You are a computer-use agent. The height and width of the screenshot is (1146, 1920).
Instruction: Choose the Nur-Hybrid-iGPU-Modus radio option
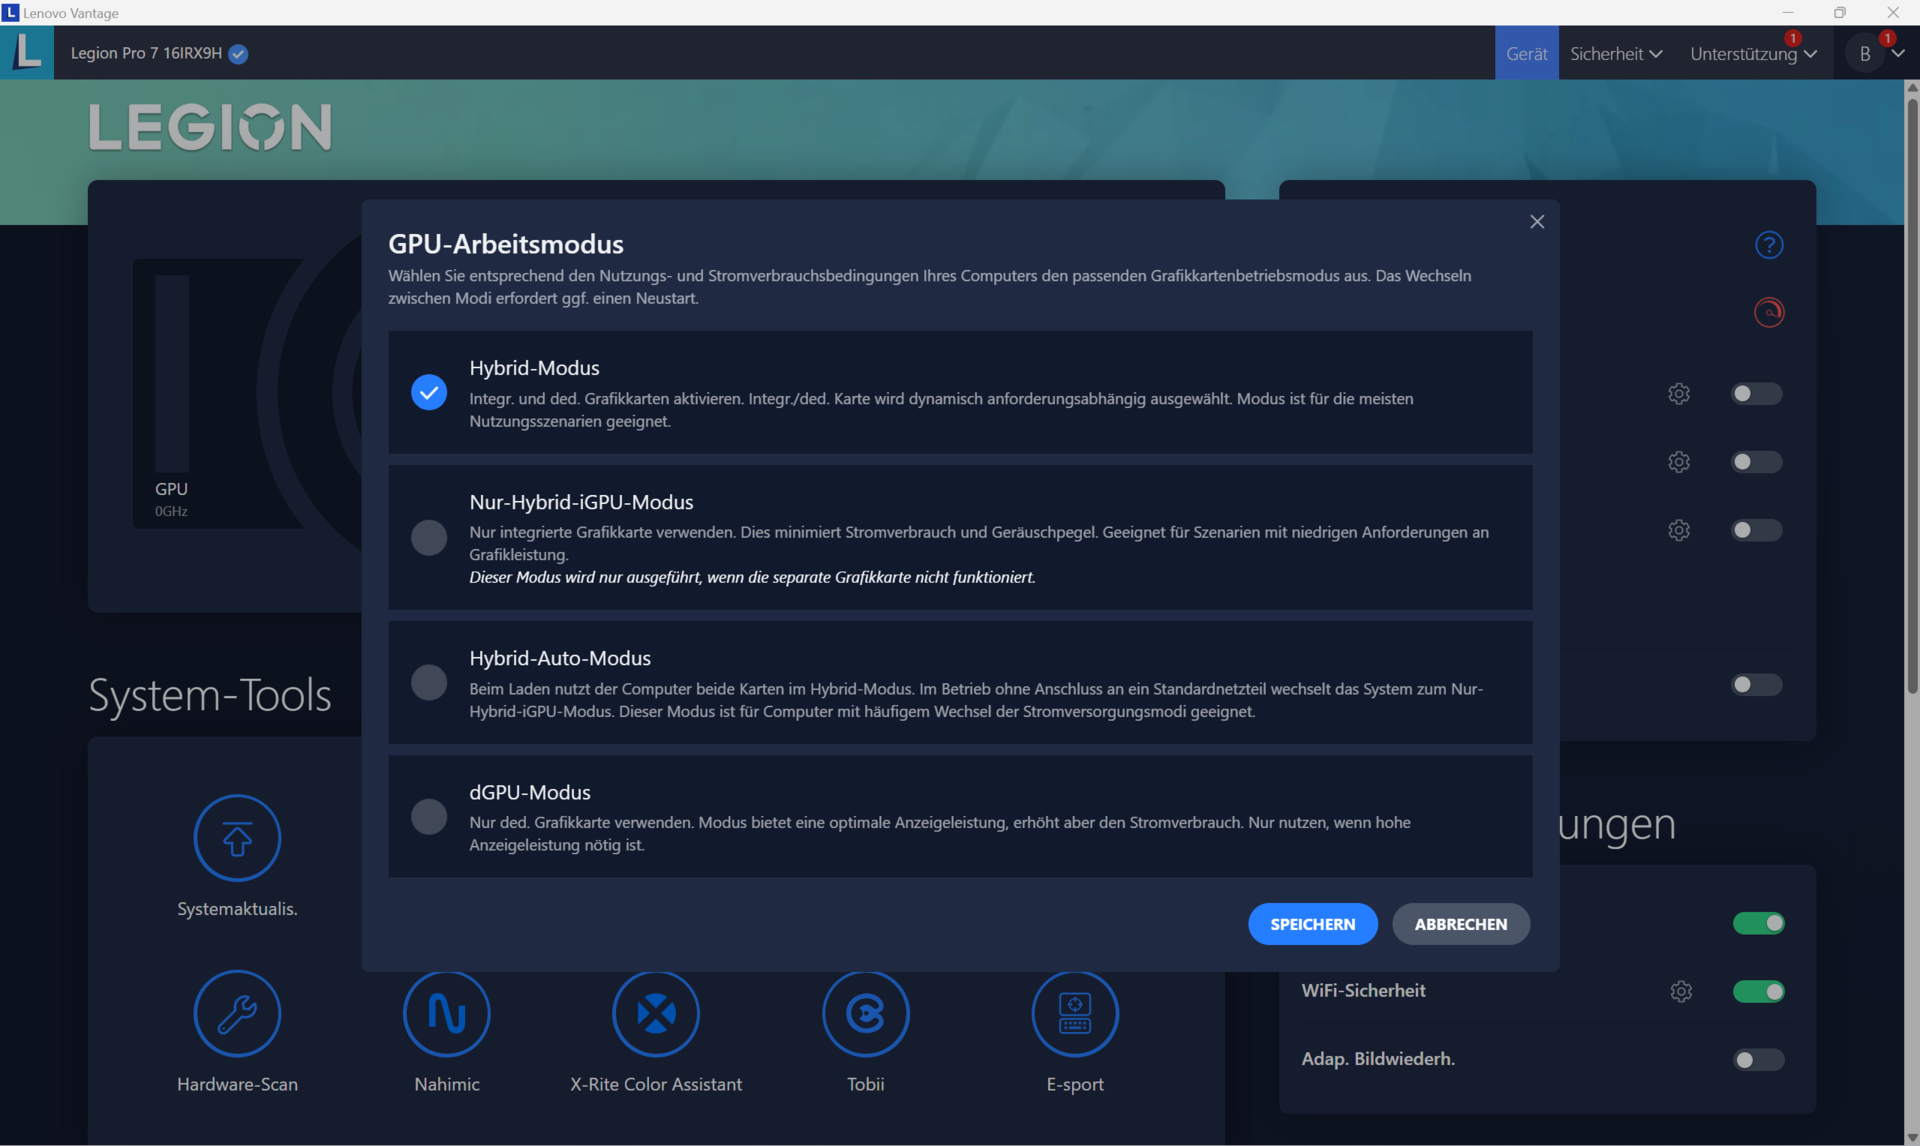[429, 537]
